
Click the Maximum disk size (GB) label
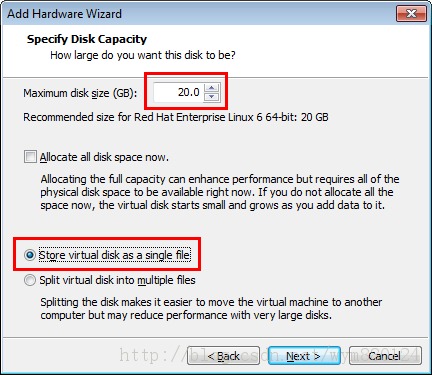point(80,93)
